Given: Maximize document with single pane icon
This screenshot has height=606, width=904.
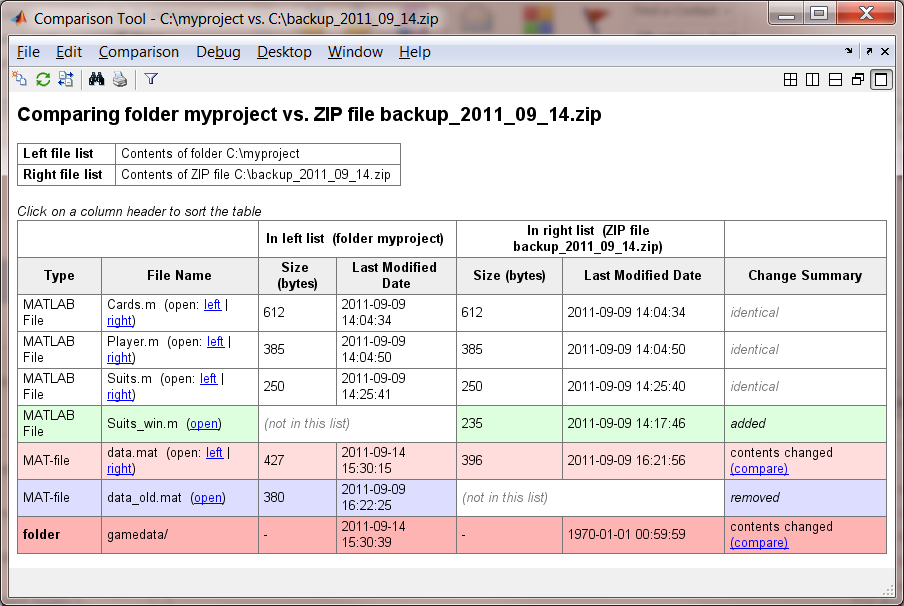Looking at the screenshot, I should coord(880,80).
